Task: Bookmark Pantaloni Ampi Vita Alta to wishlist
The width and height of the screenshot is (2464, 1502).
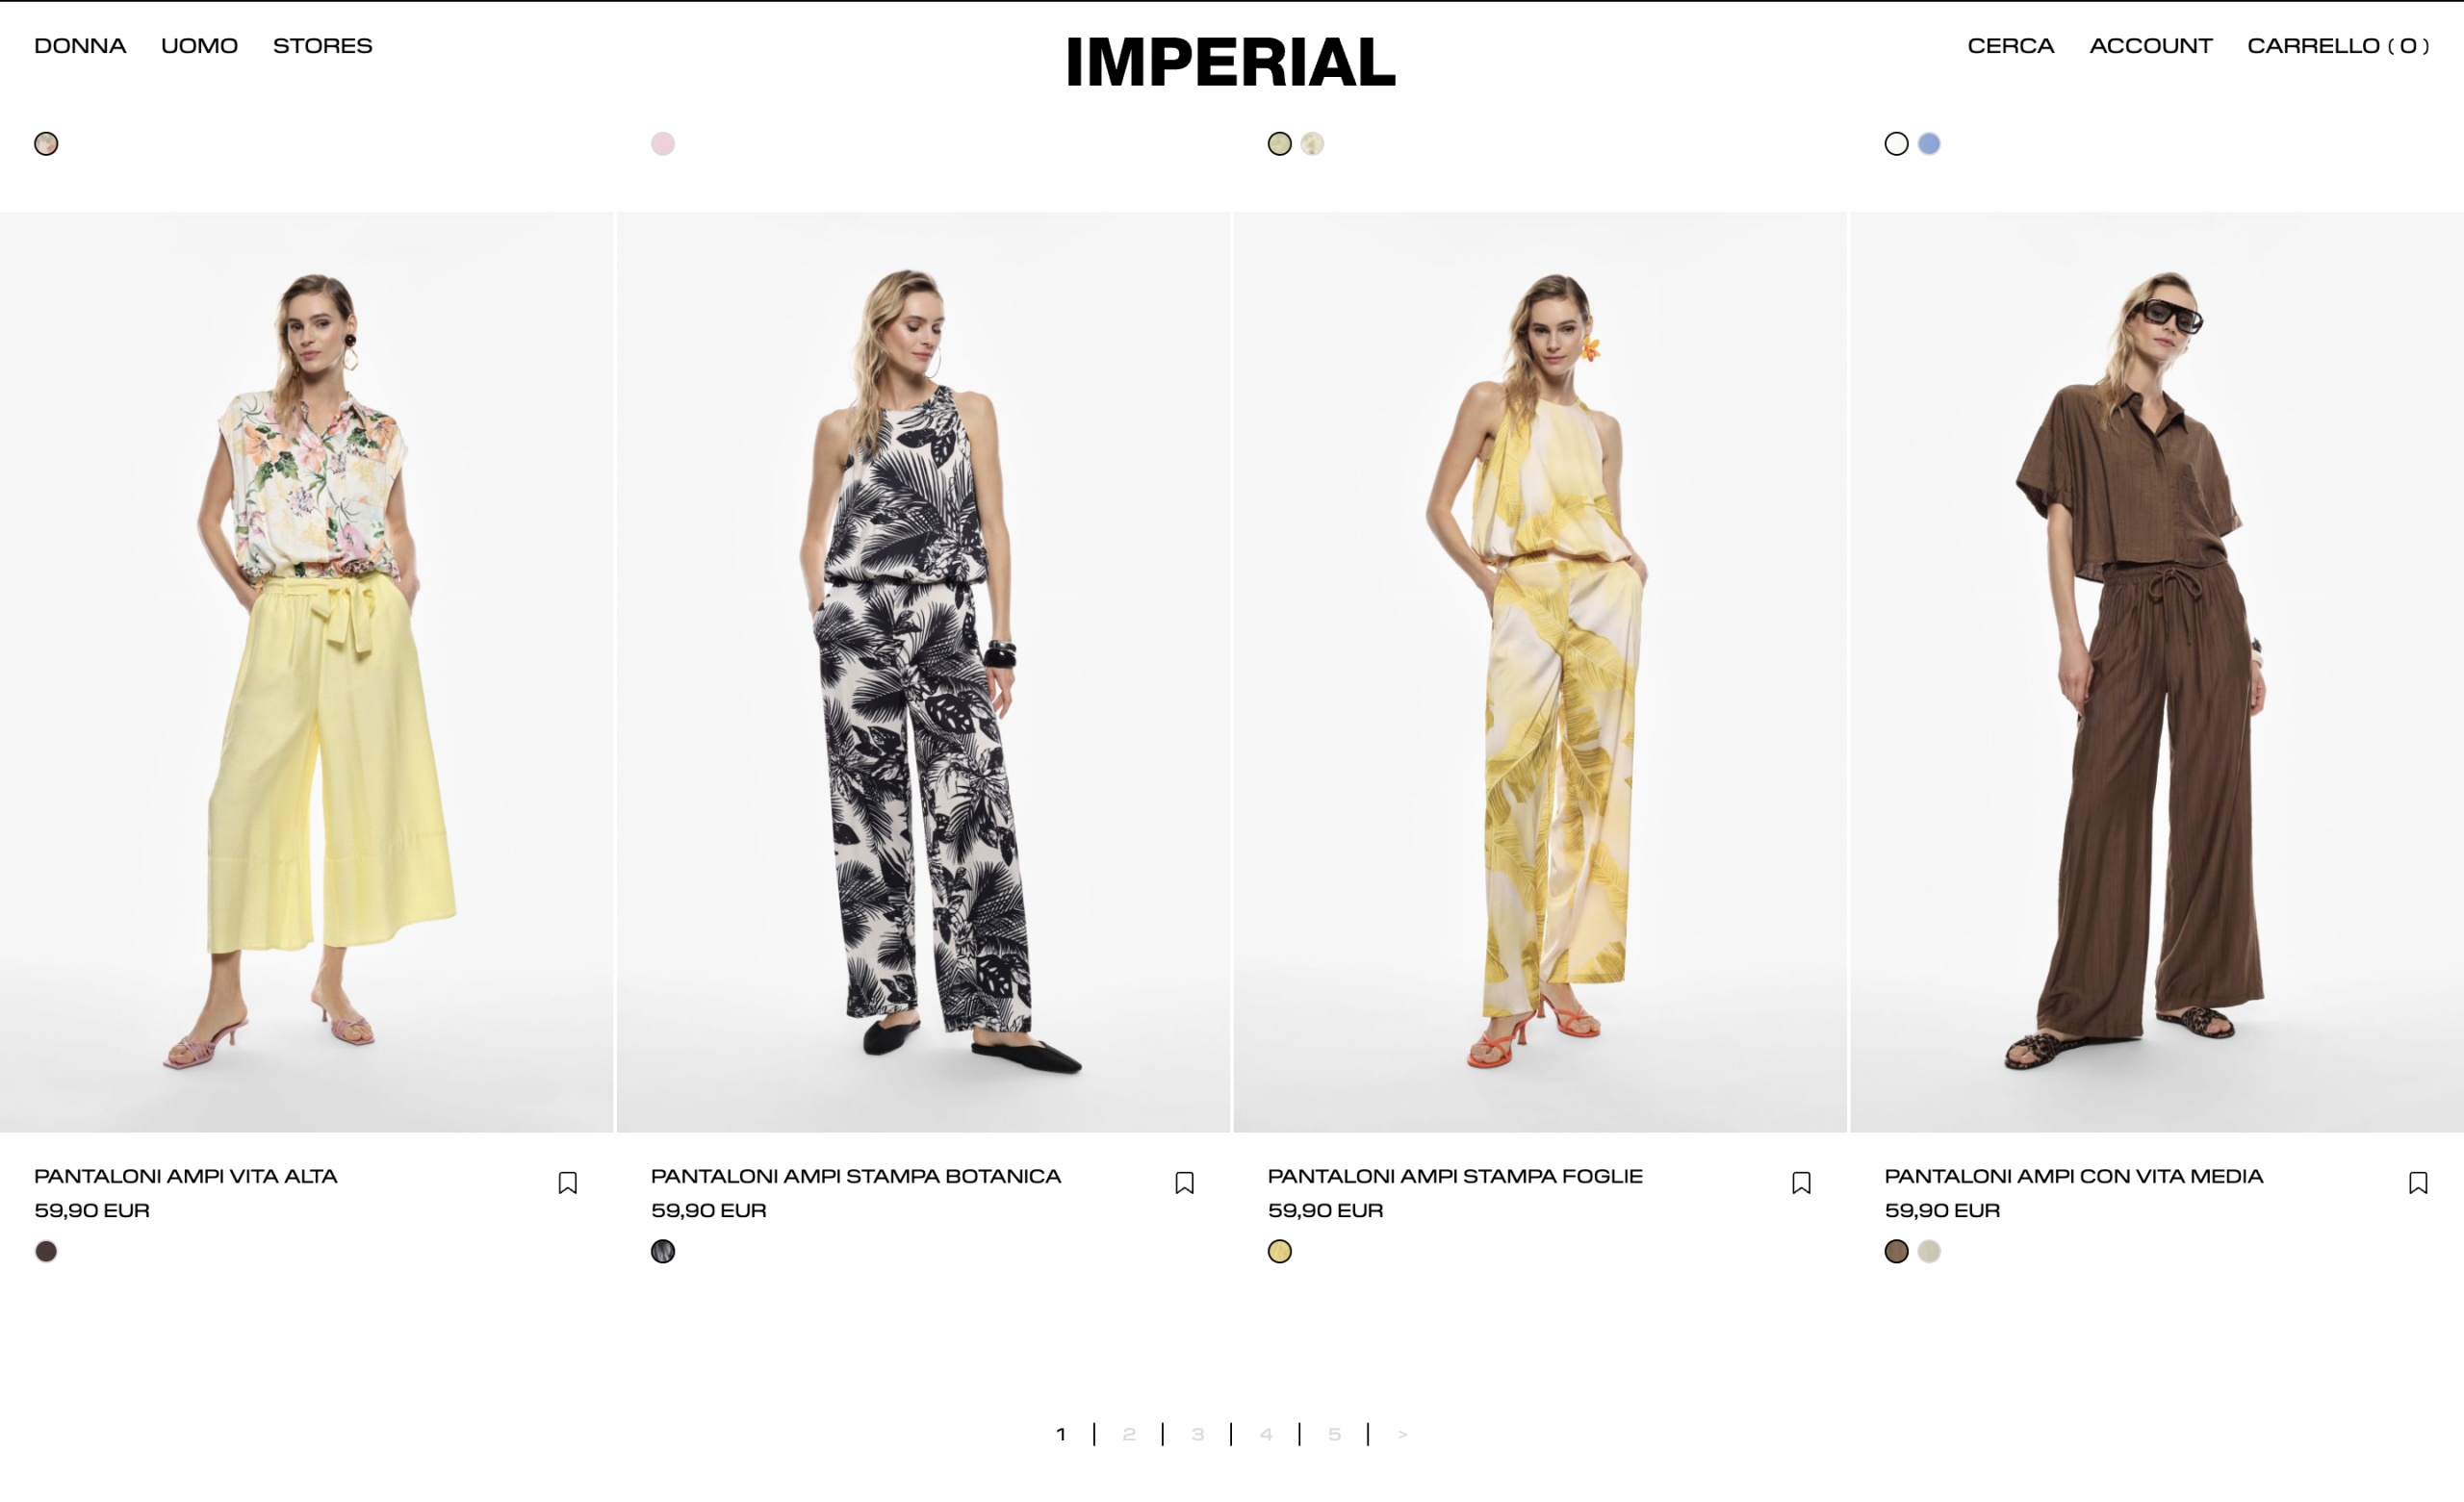Action: pyautogui.click(x=568, y=1183)
